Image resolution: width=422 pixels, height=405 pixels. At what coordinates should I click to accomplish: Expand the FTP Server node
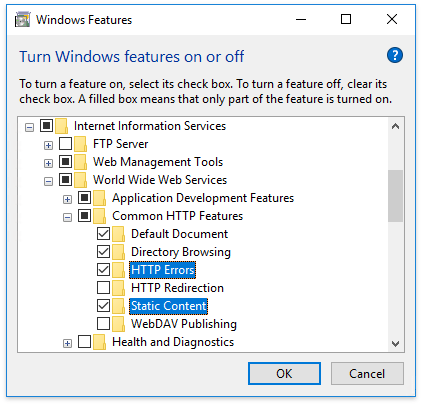tap(48, 145)
